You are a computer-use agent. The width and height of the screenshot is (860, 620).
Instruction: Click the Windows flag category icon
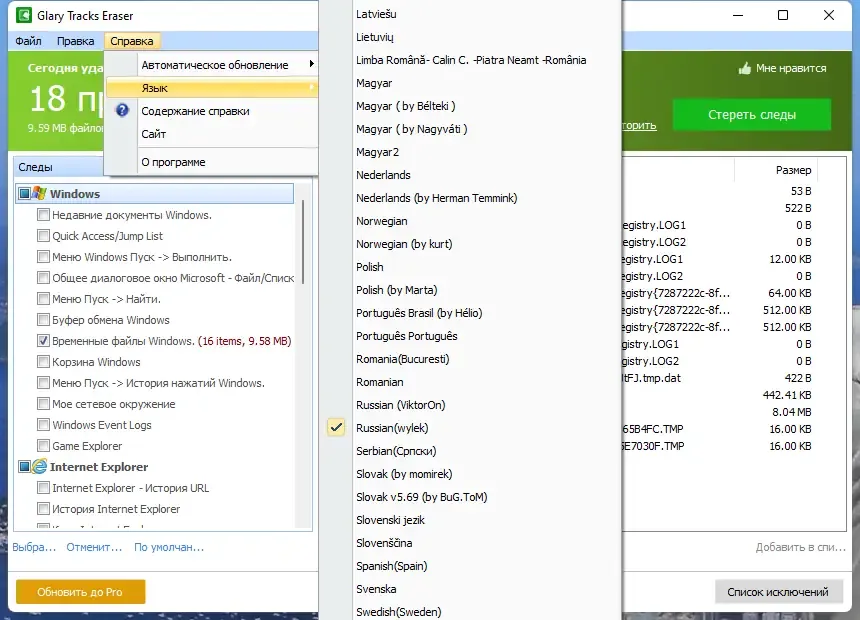(39, 193)
